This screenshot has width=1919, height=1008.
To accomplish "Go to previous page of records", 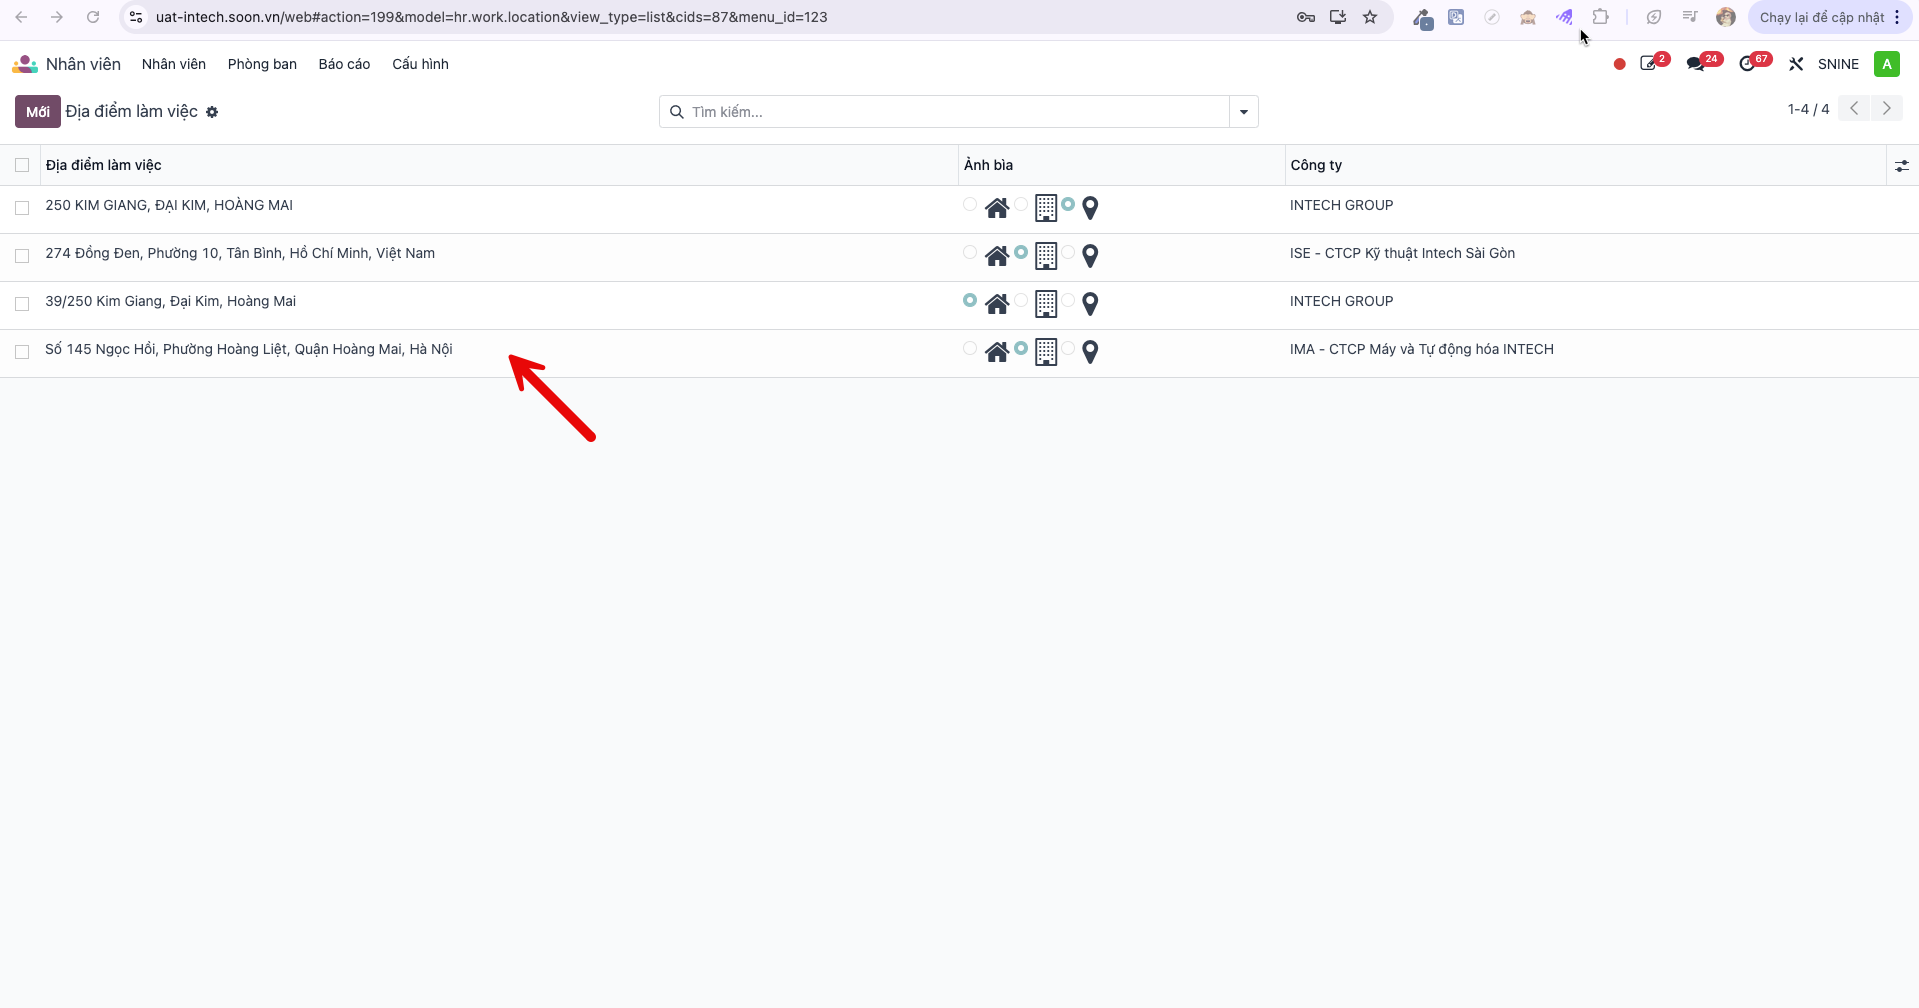I will coord(1854,109).
